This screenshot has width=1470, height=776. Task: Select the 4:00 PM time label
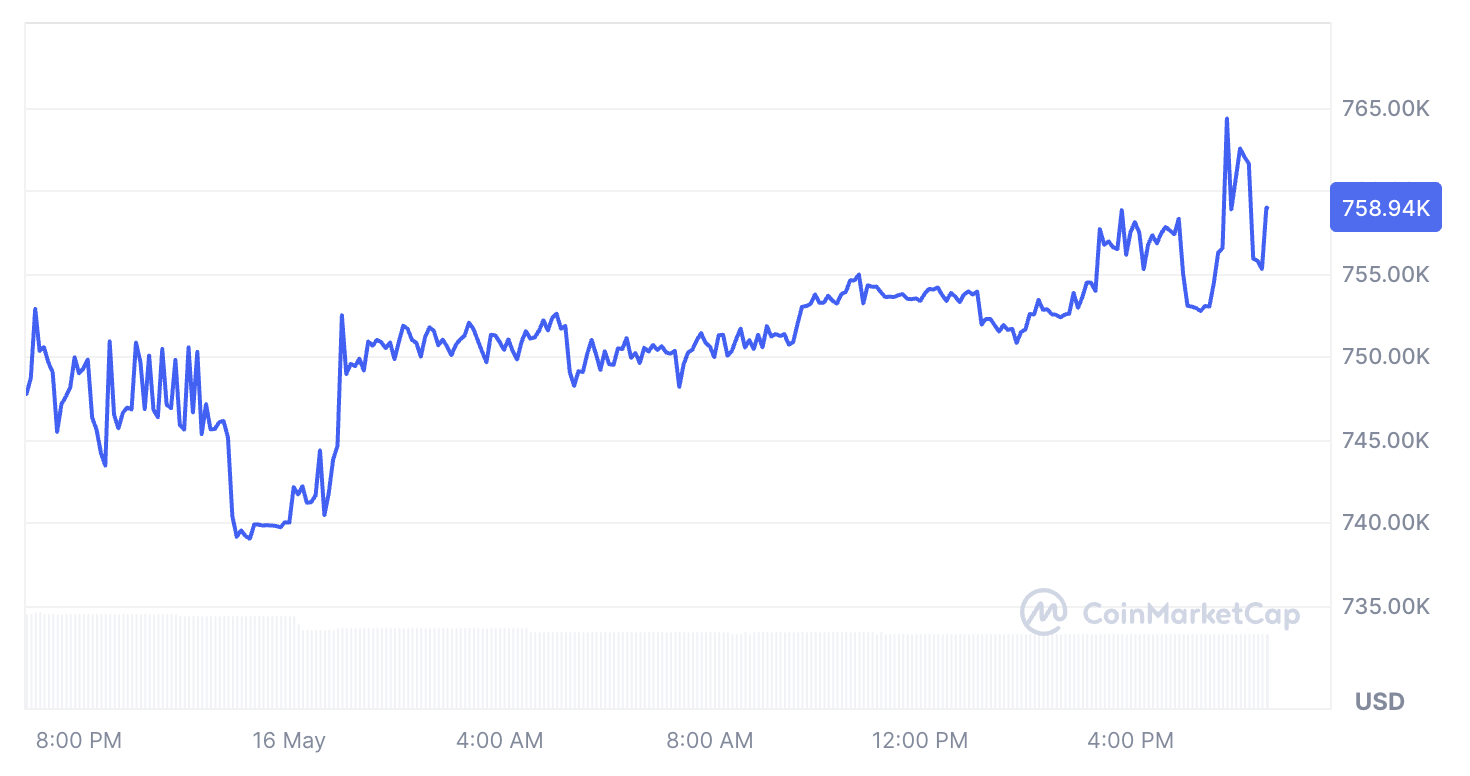coord(1131,741)
